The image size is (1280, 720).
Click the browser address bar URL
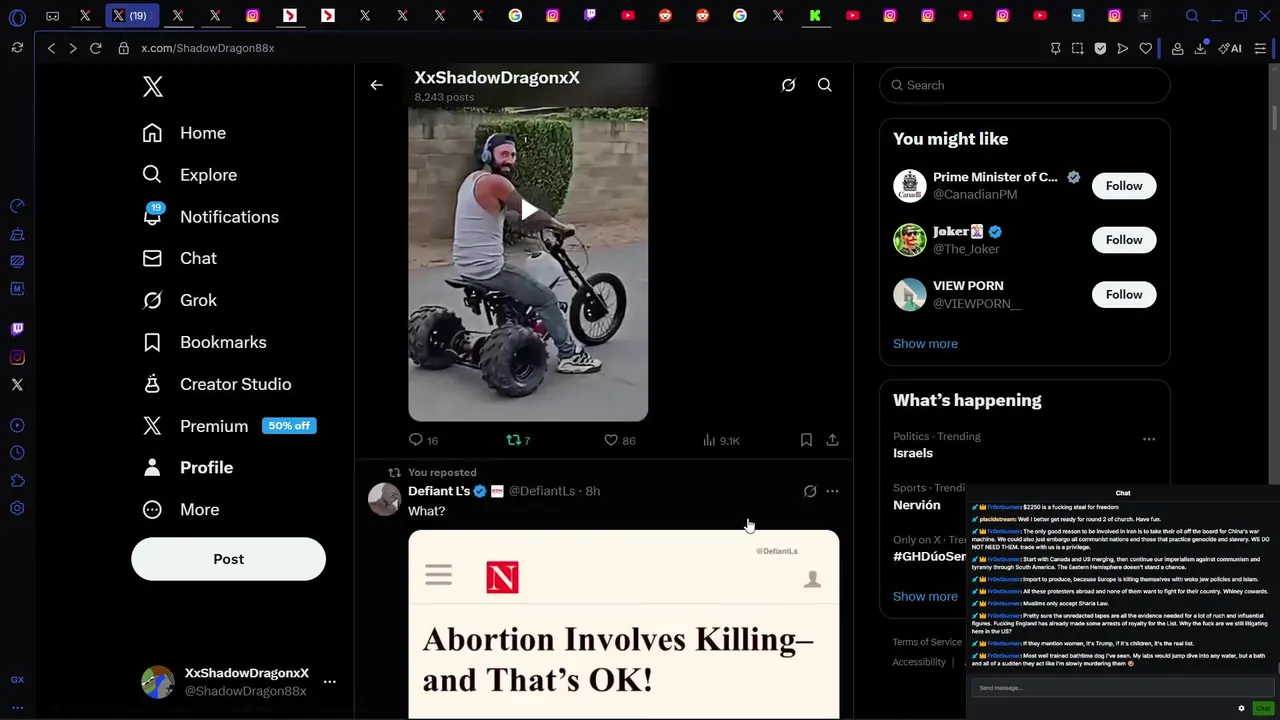click(208, 48)
